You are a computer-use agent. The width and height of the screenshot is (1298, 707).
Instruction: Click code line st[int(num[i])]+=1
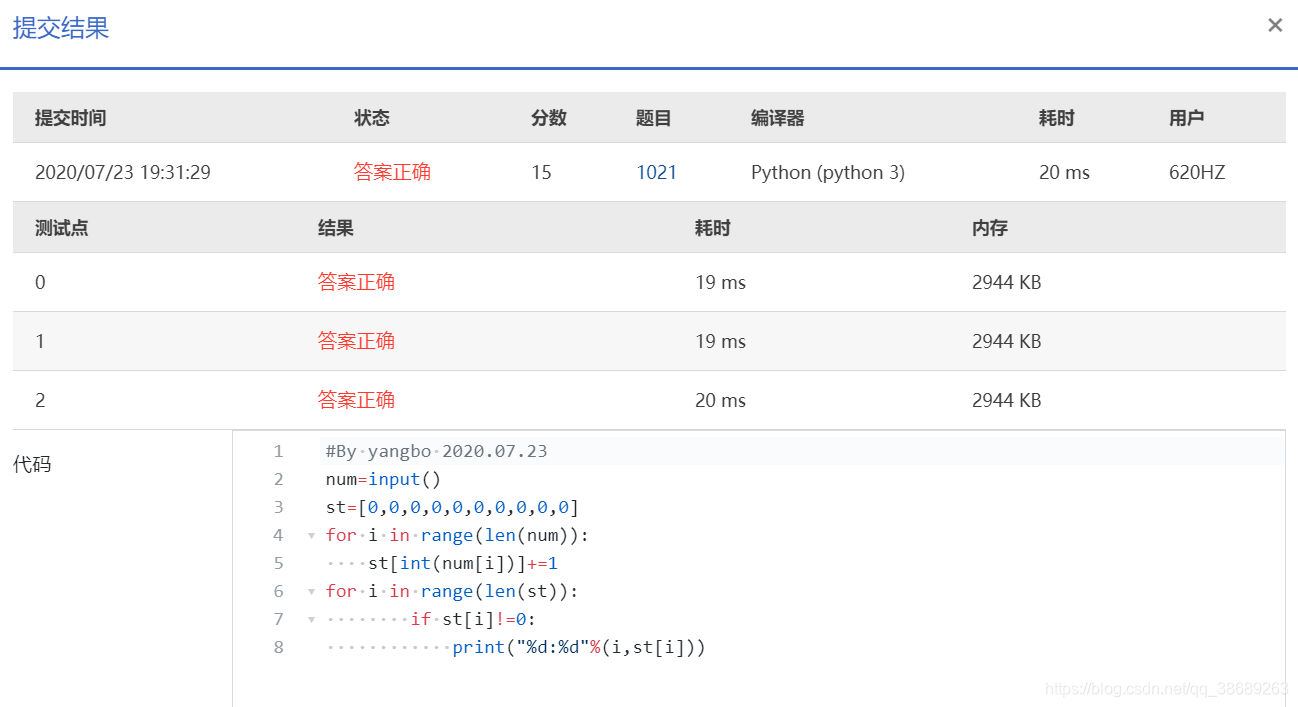point(463,563)
